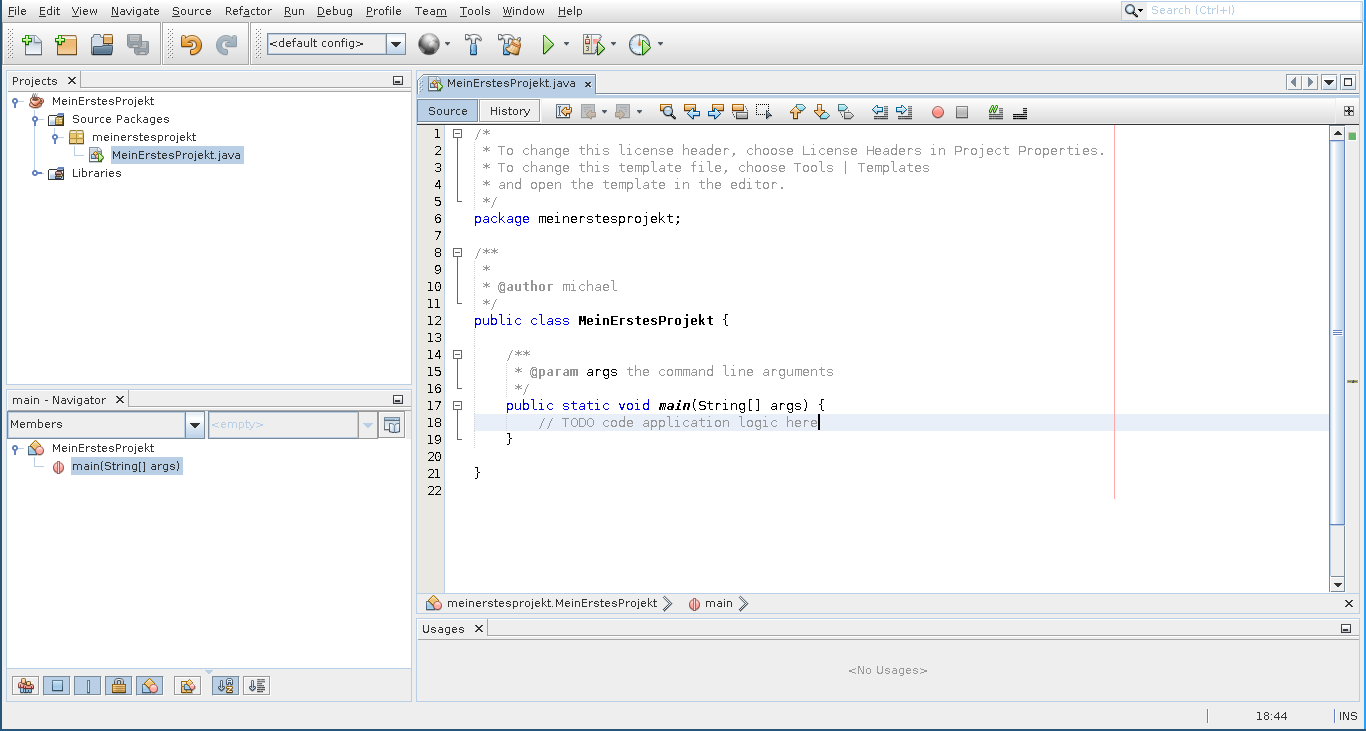
Task: Open the Navigator Members dropdown
Action: [195, 424]
